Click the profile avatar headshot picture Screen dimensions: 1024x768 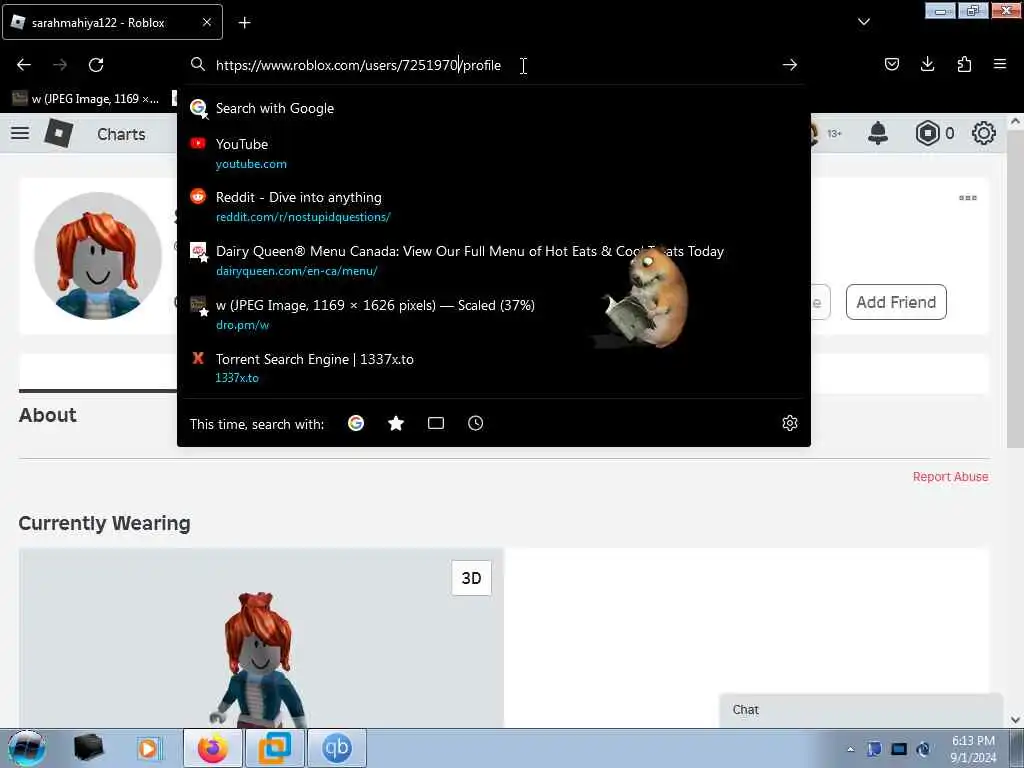98,256
